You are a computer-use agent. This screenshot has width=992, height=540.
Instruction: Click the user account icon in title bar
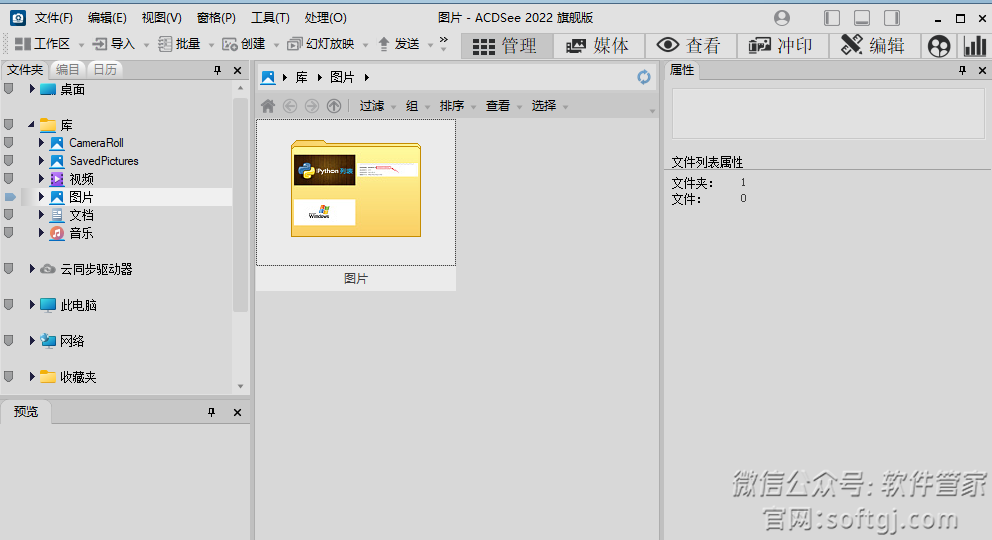(x=782, y=18)
